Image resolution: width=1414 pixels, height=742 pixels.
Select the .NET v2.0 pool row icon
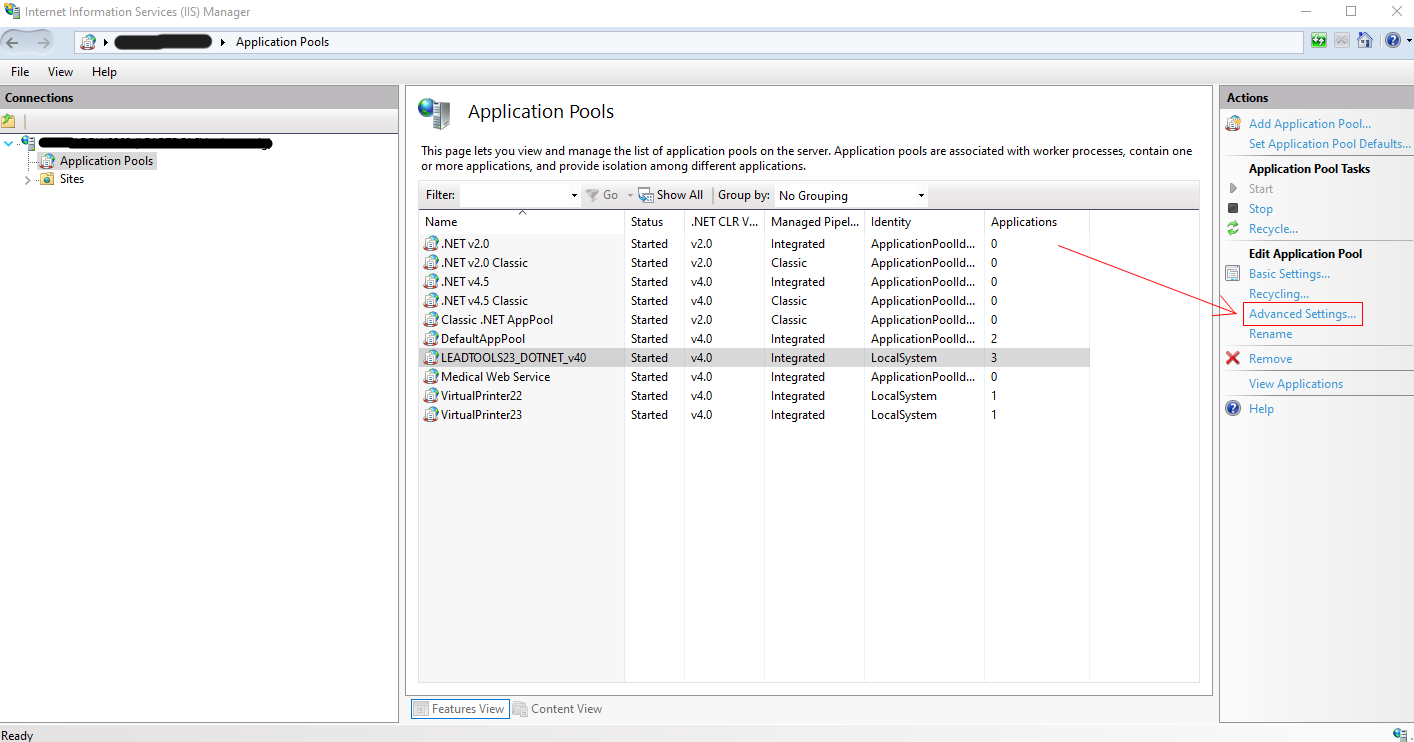[432, 243]
